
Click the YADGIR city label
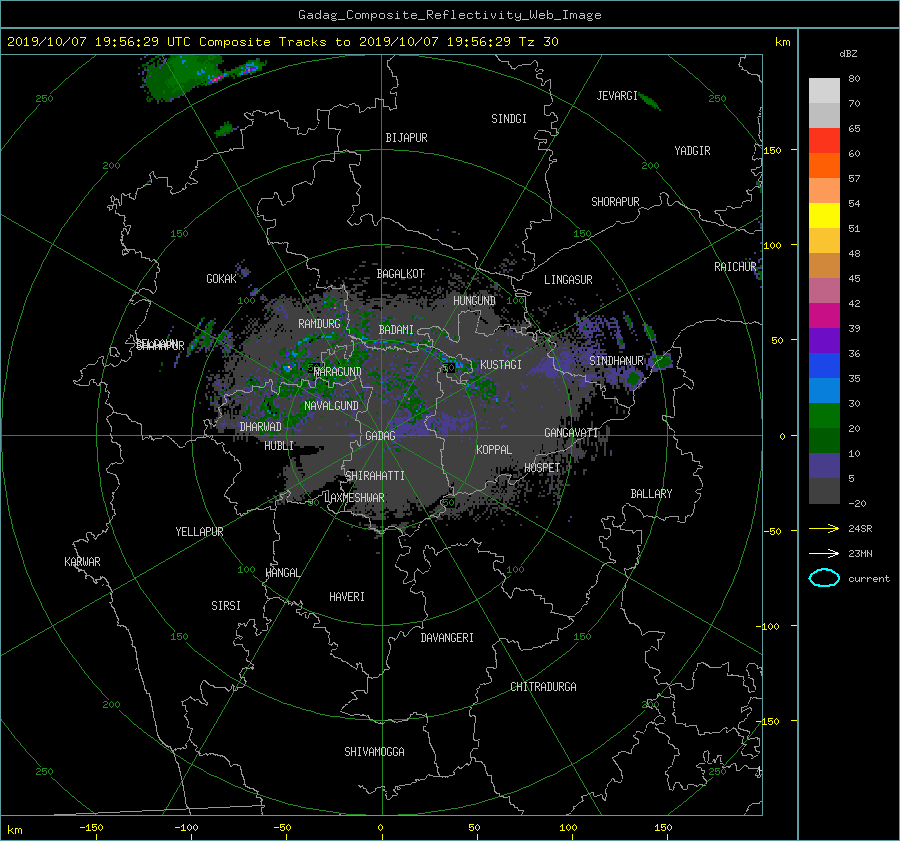coord(692,151)
